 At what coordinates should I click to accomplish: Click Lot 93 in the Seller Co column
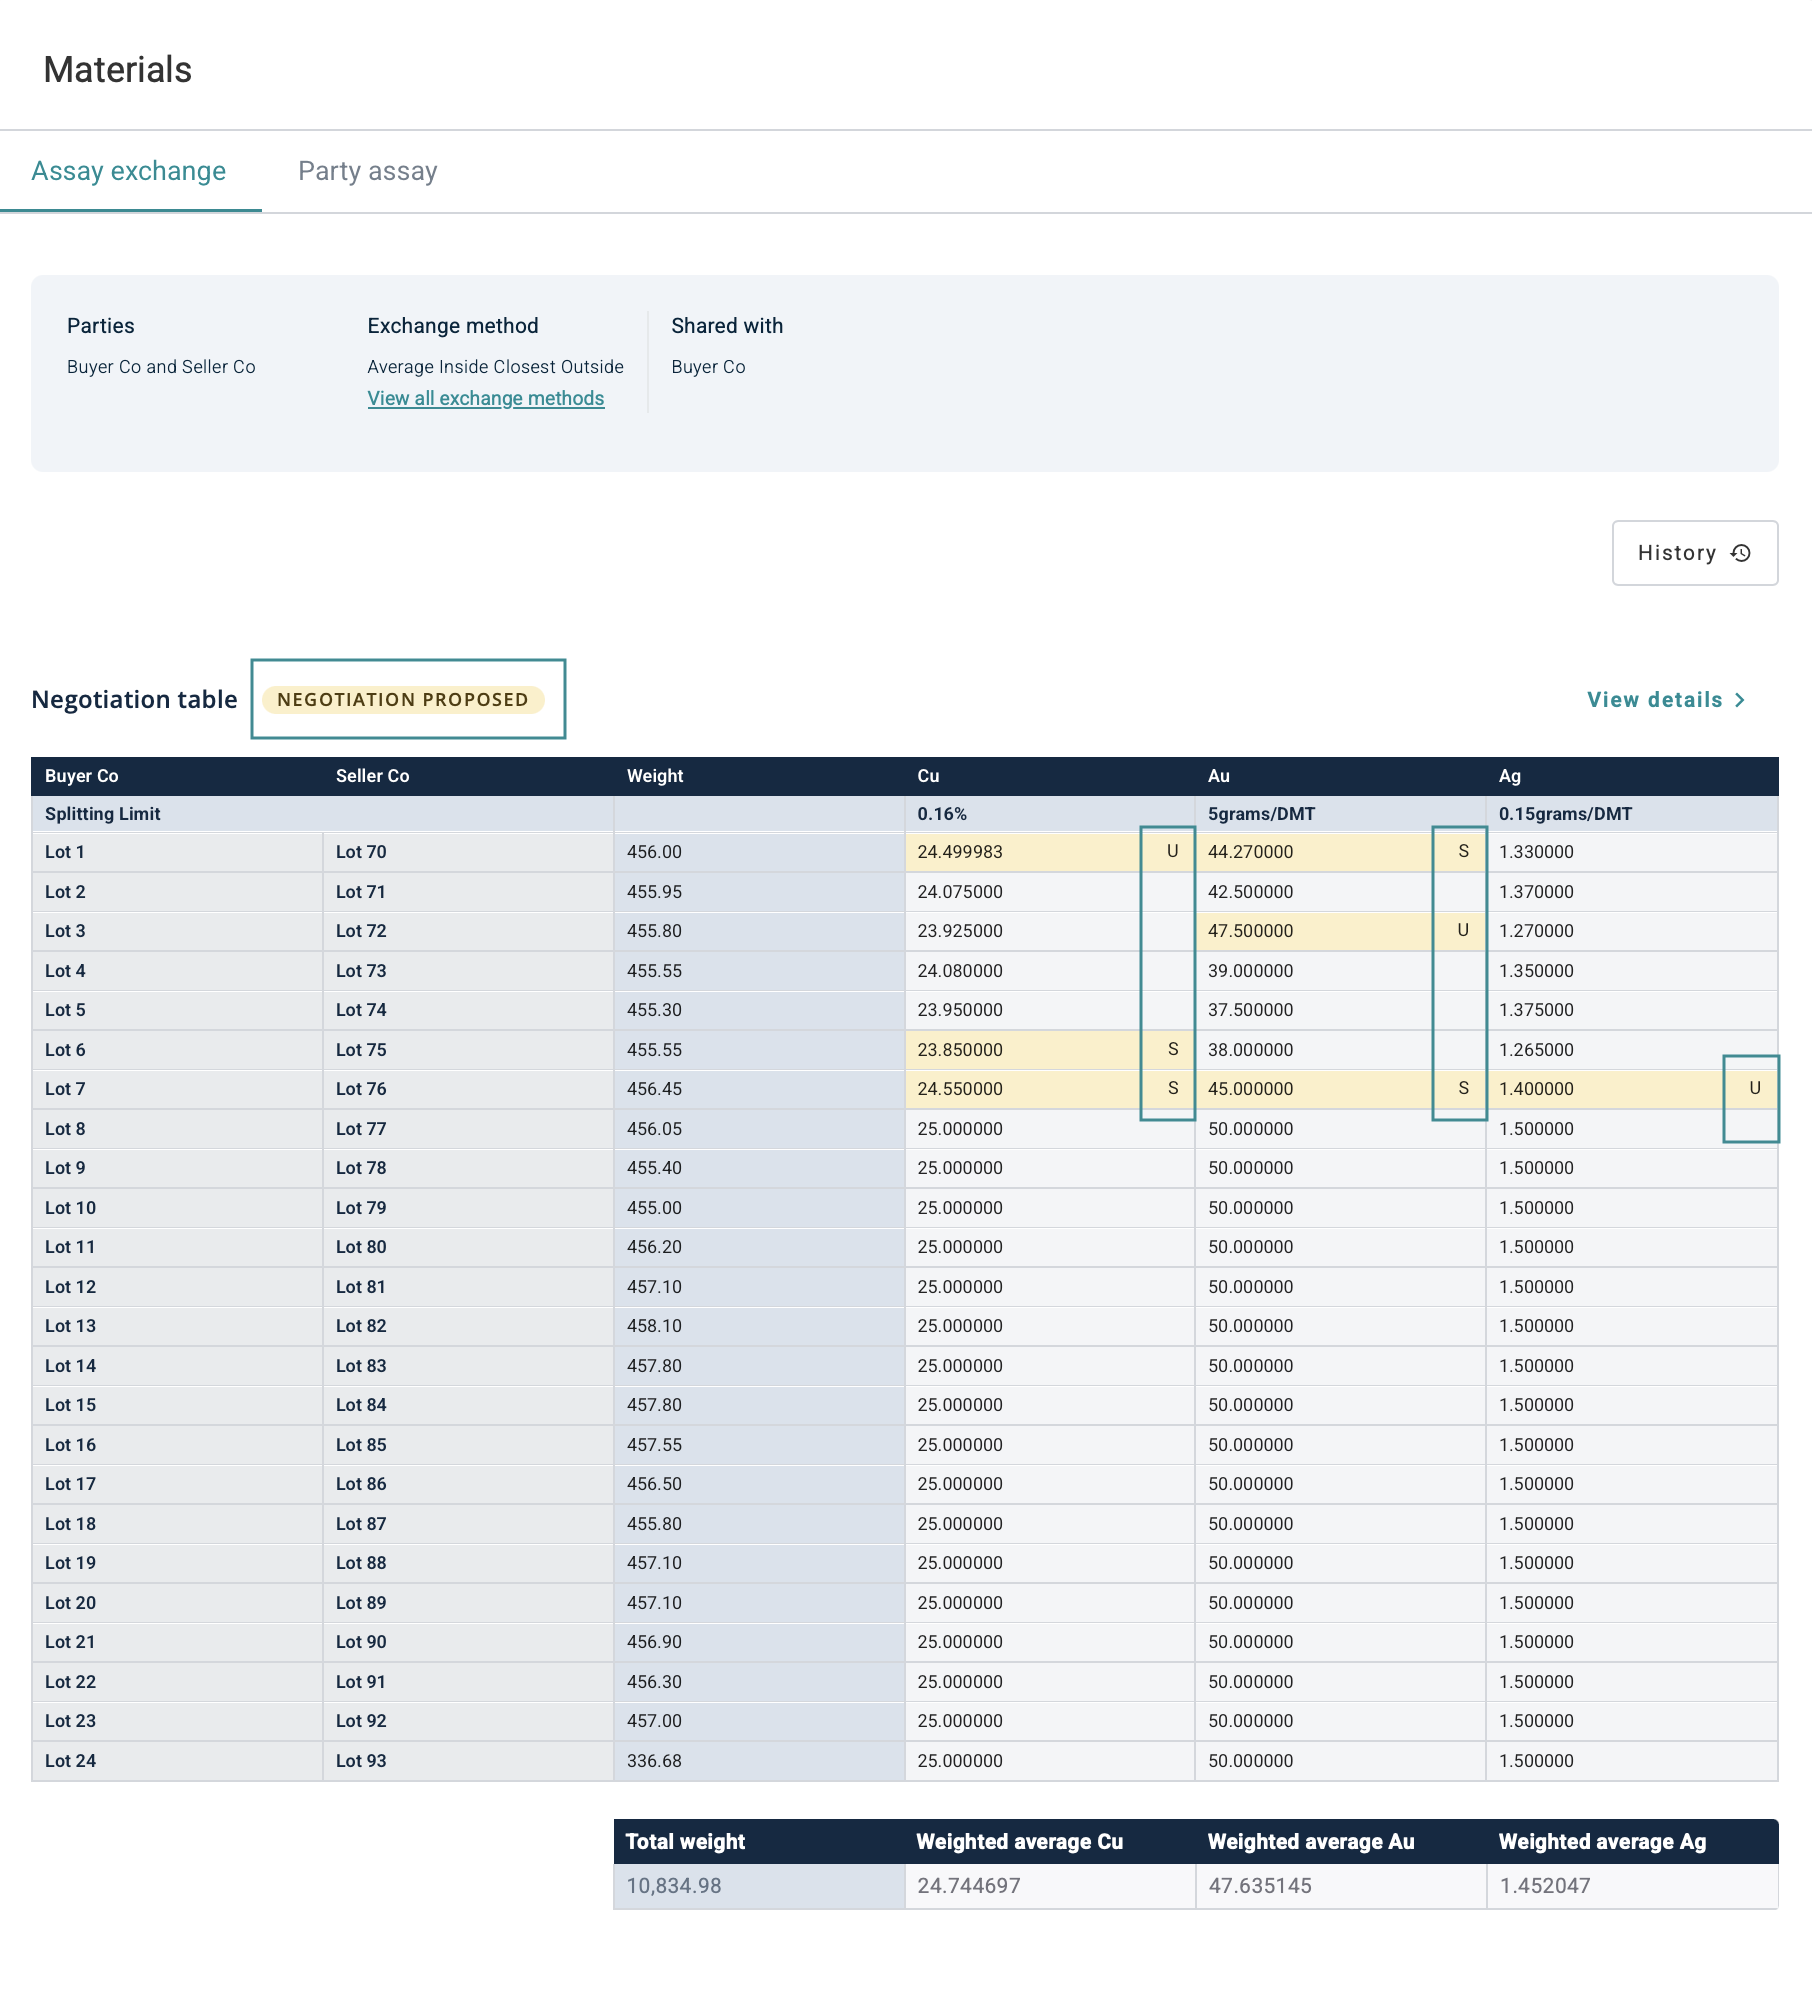coord(361,1761)
